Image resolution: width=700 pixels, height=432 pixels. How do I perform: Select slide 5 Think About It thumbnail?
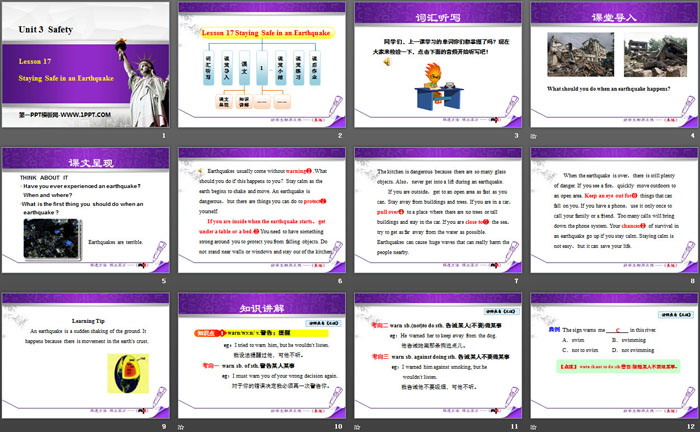(x=86, y=210)
